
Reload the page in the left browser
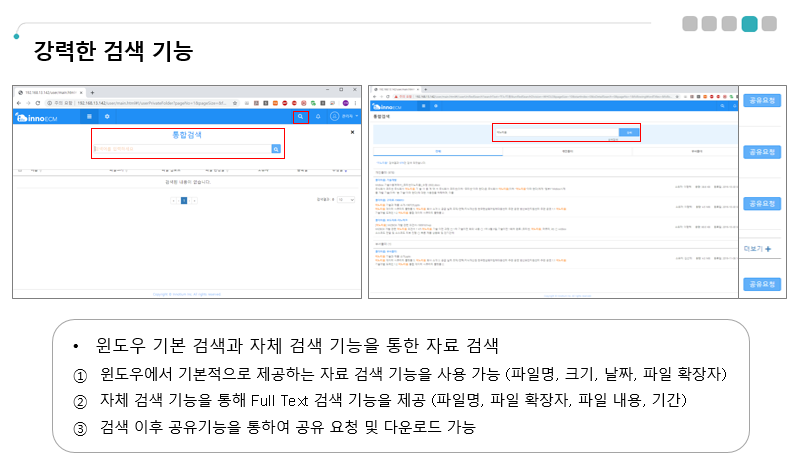(x=38, y=102)
